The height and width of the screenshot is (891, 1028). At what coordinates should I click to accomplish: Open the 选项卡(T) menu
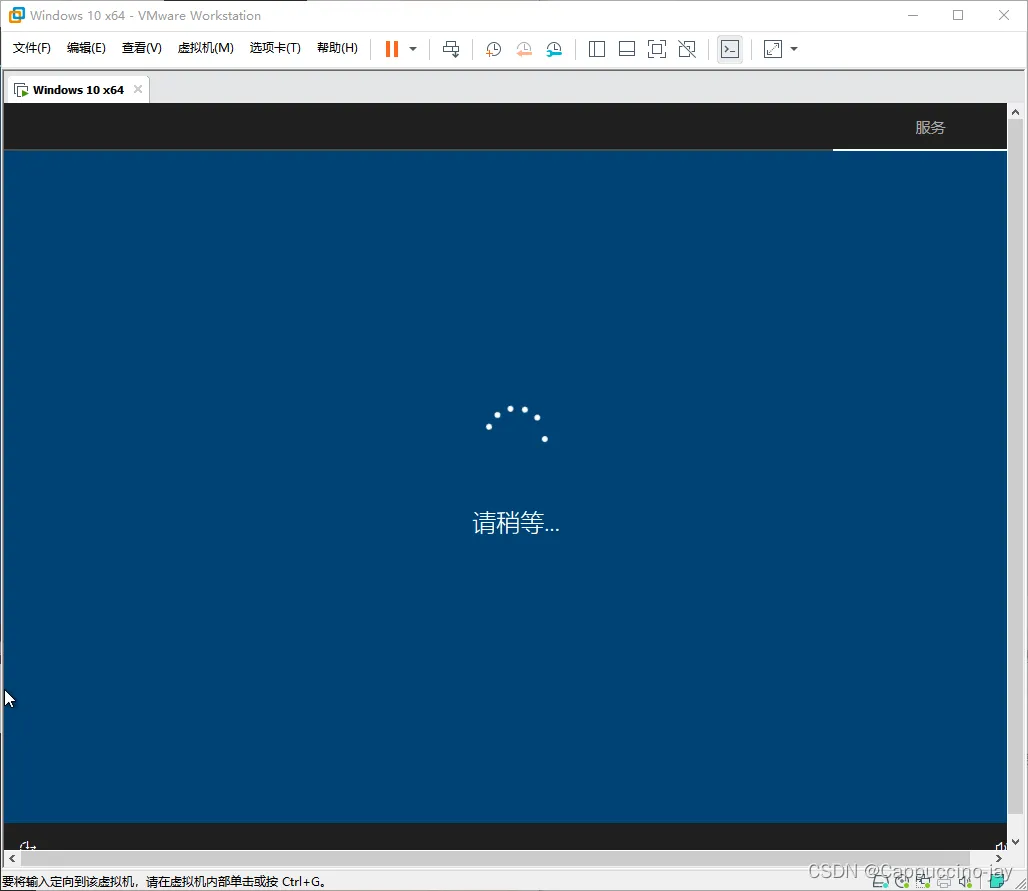click(275, 48)
